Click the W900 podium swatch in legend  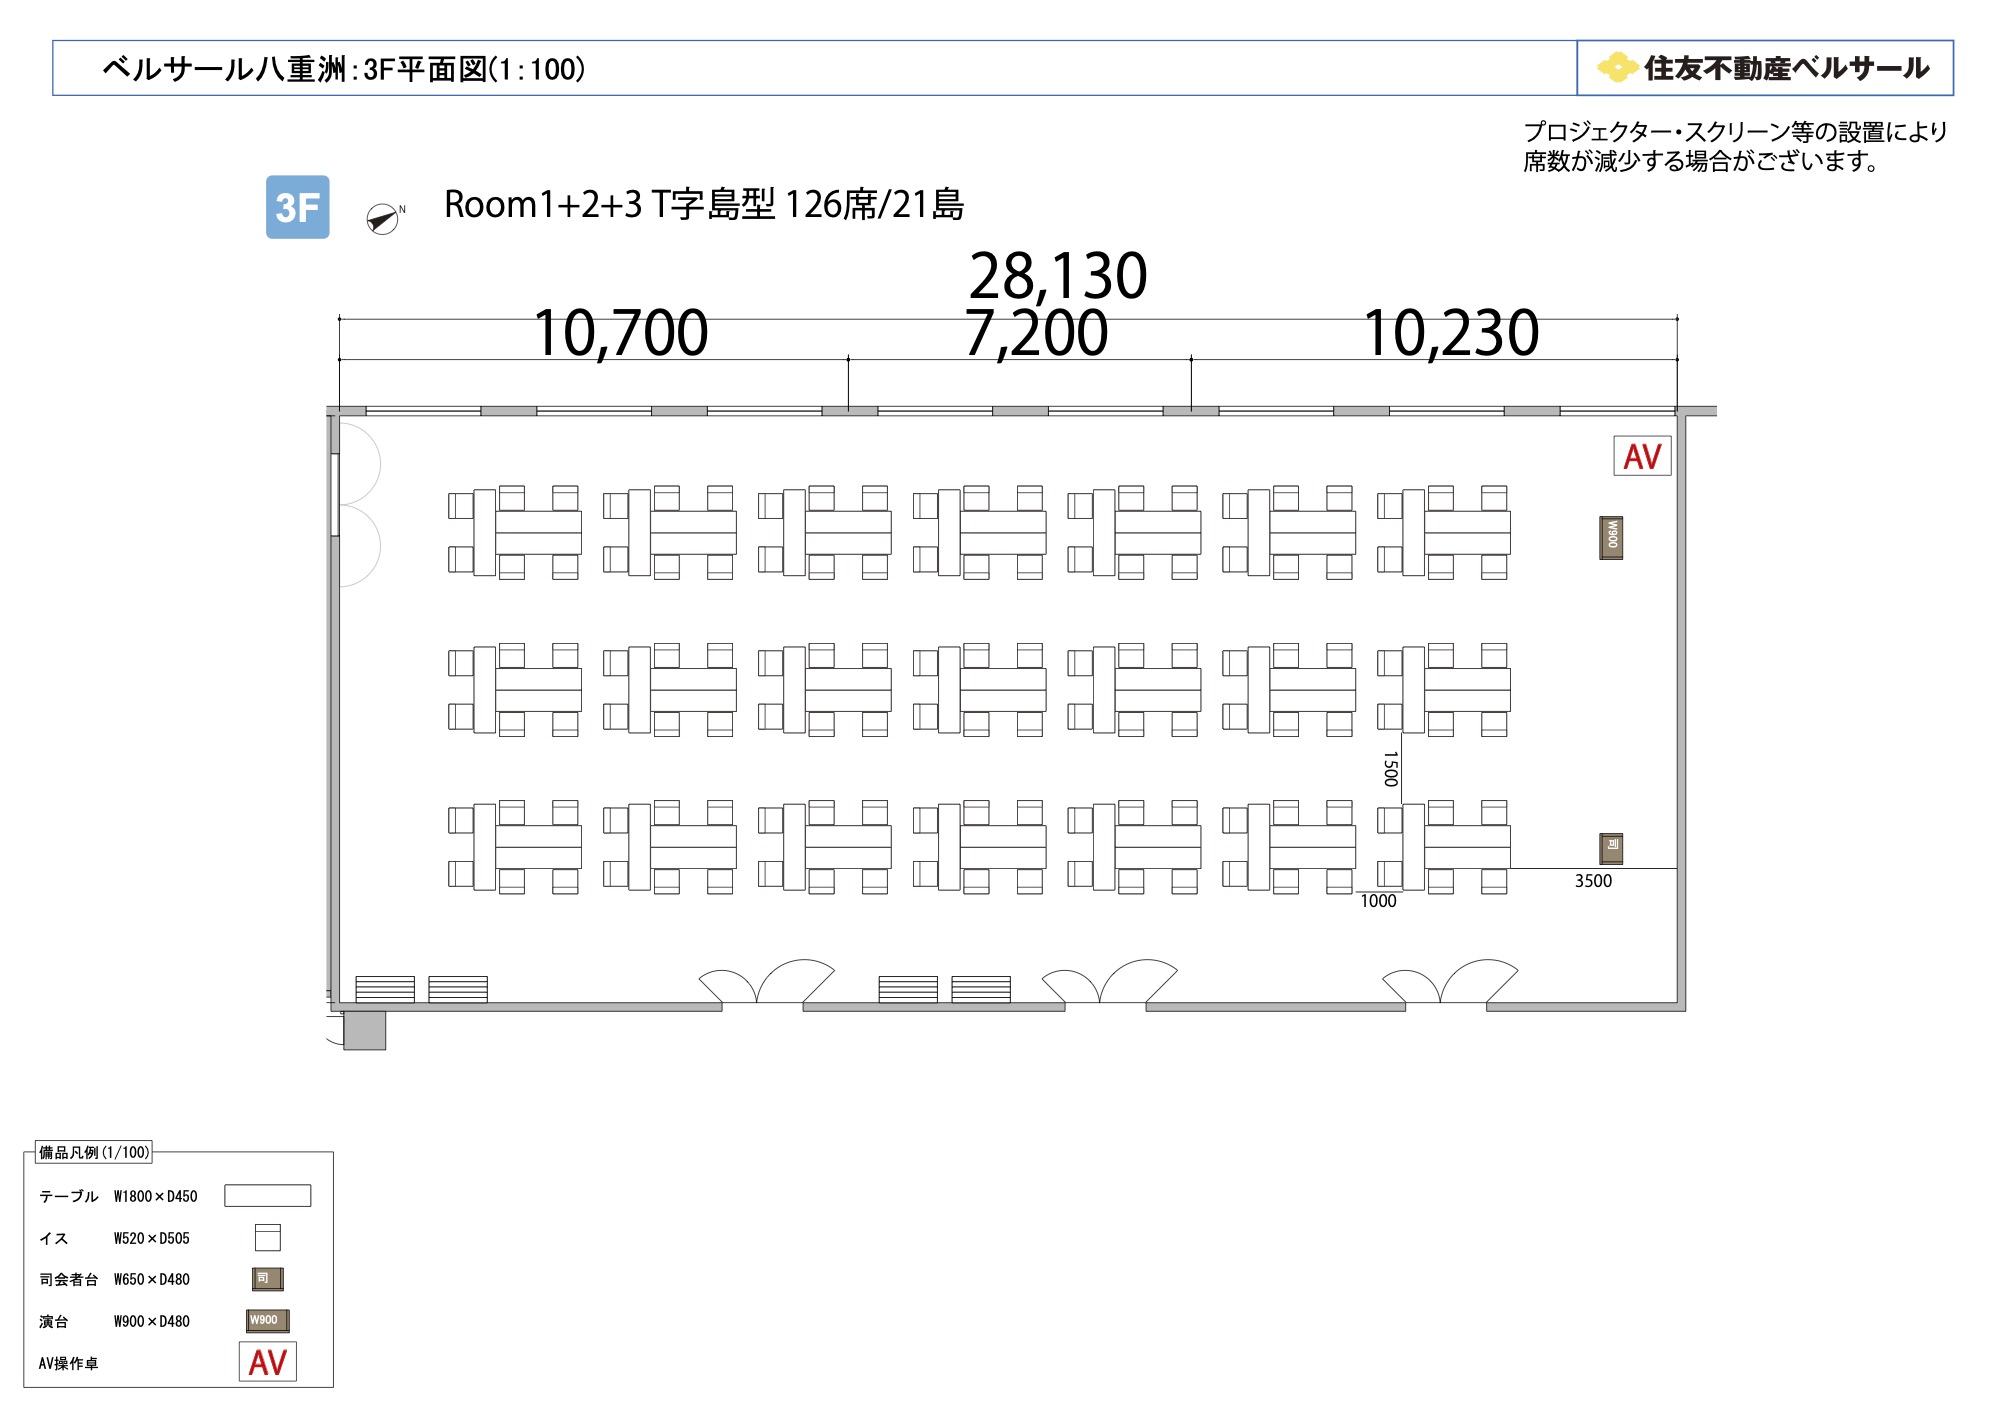pos(268,1321)
